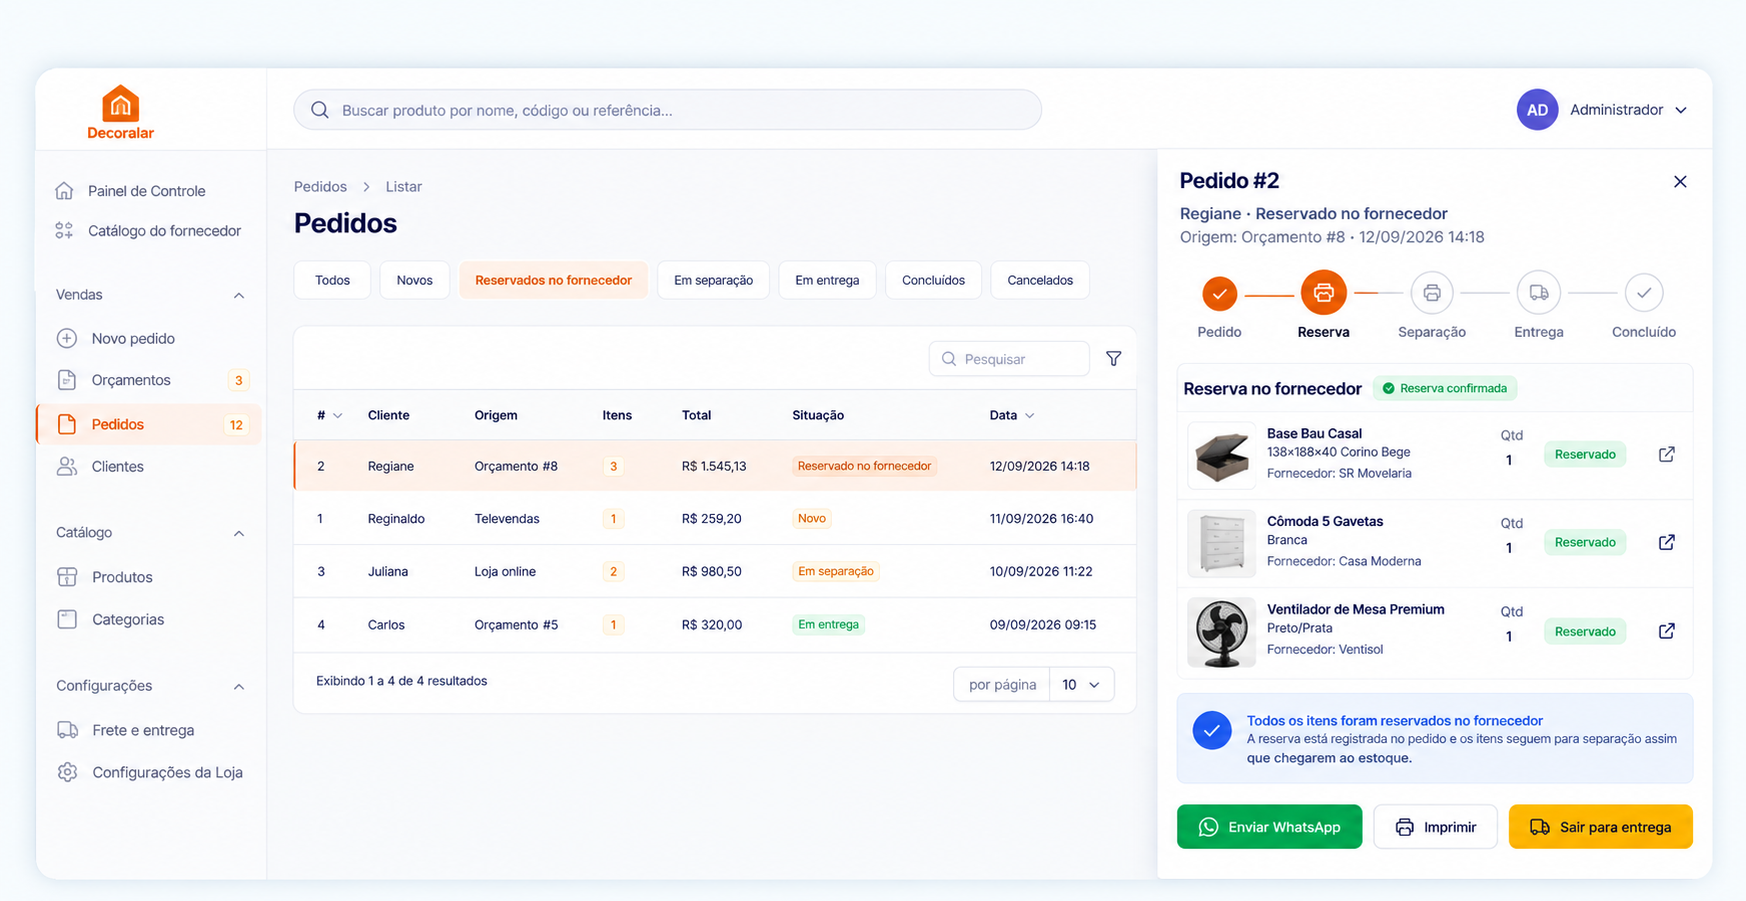Collapse the Catálogo section
This screenshot has width=1746, height=901.
point(239,533)
